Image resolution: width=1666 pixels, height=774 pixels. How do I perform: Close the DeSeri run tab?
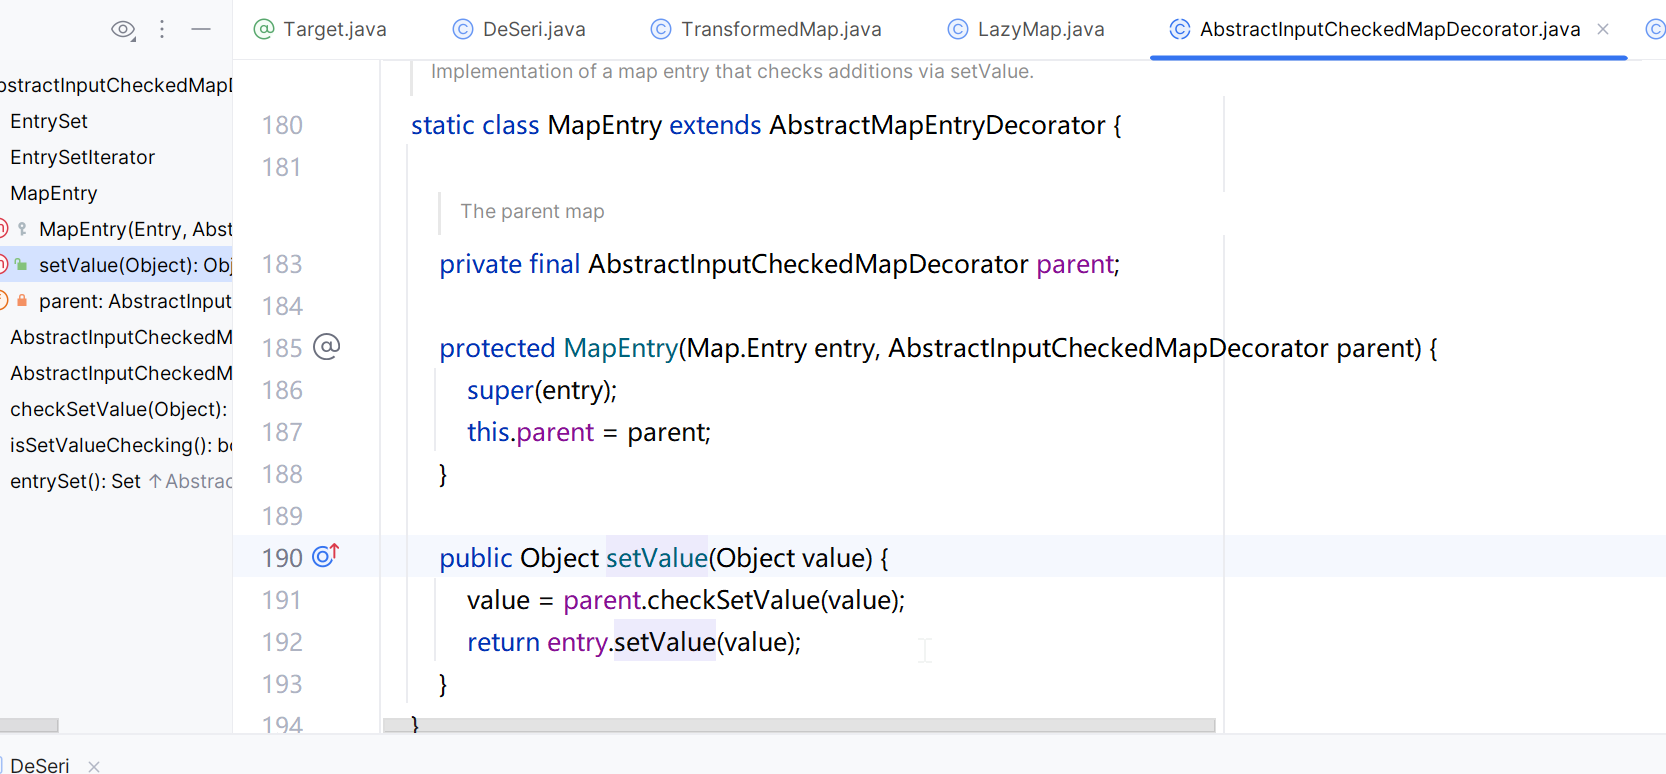[94, 766]
